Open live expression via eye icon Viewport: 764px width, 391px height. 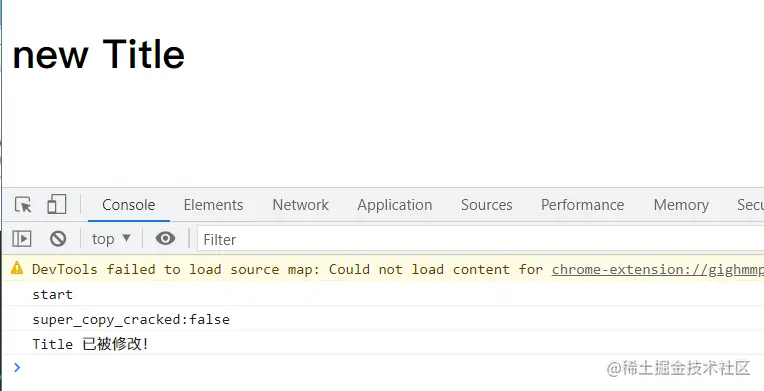click(166, 238)
